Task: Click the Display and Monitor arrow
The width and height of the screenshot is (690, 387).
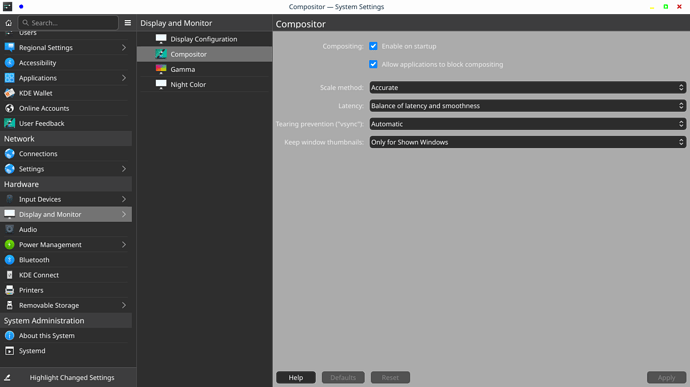Action: pos(124,214)
